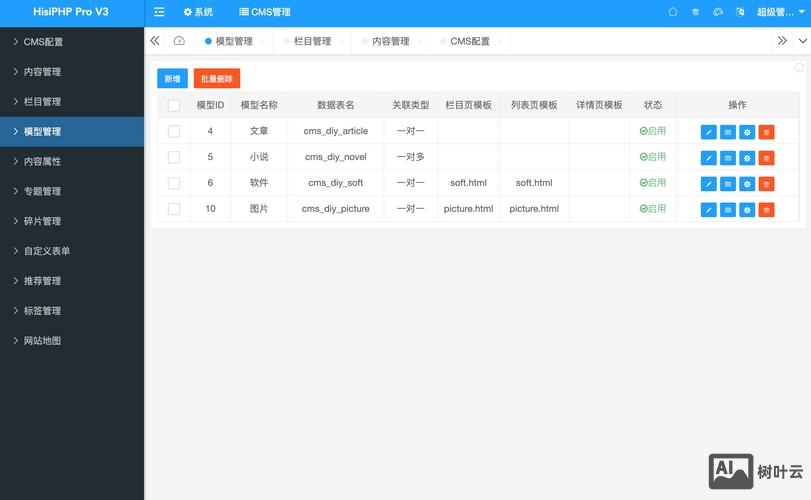Expand 专题管理 sidebar item
811x500 pixels.
tap(72, 191)
